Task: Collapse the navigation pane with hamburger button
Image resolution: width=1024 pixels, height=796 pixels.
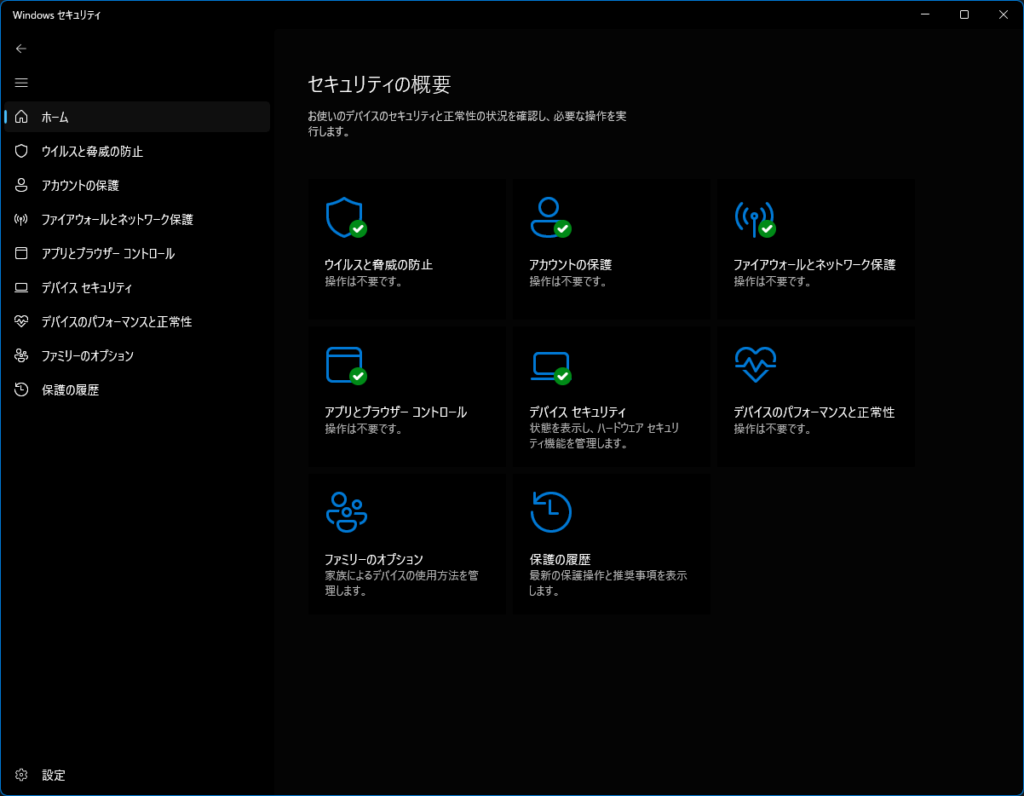Action: 22,83
